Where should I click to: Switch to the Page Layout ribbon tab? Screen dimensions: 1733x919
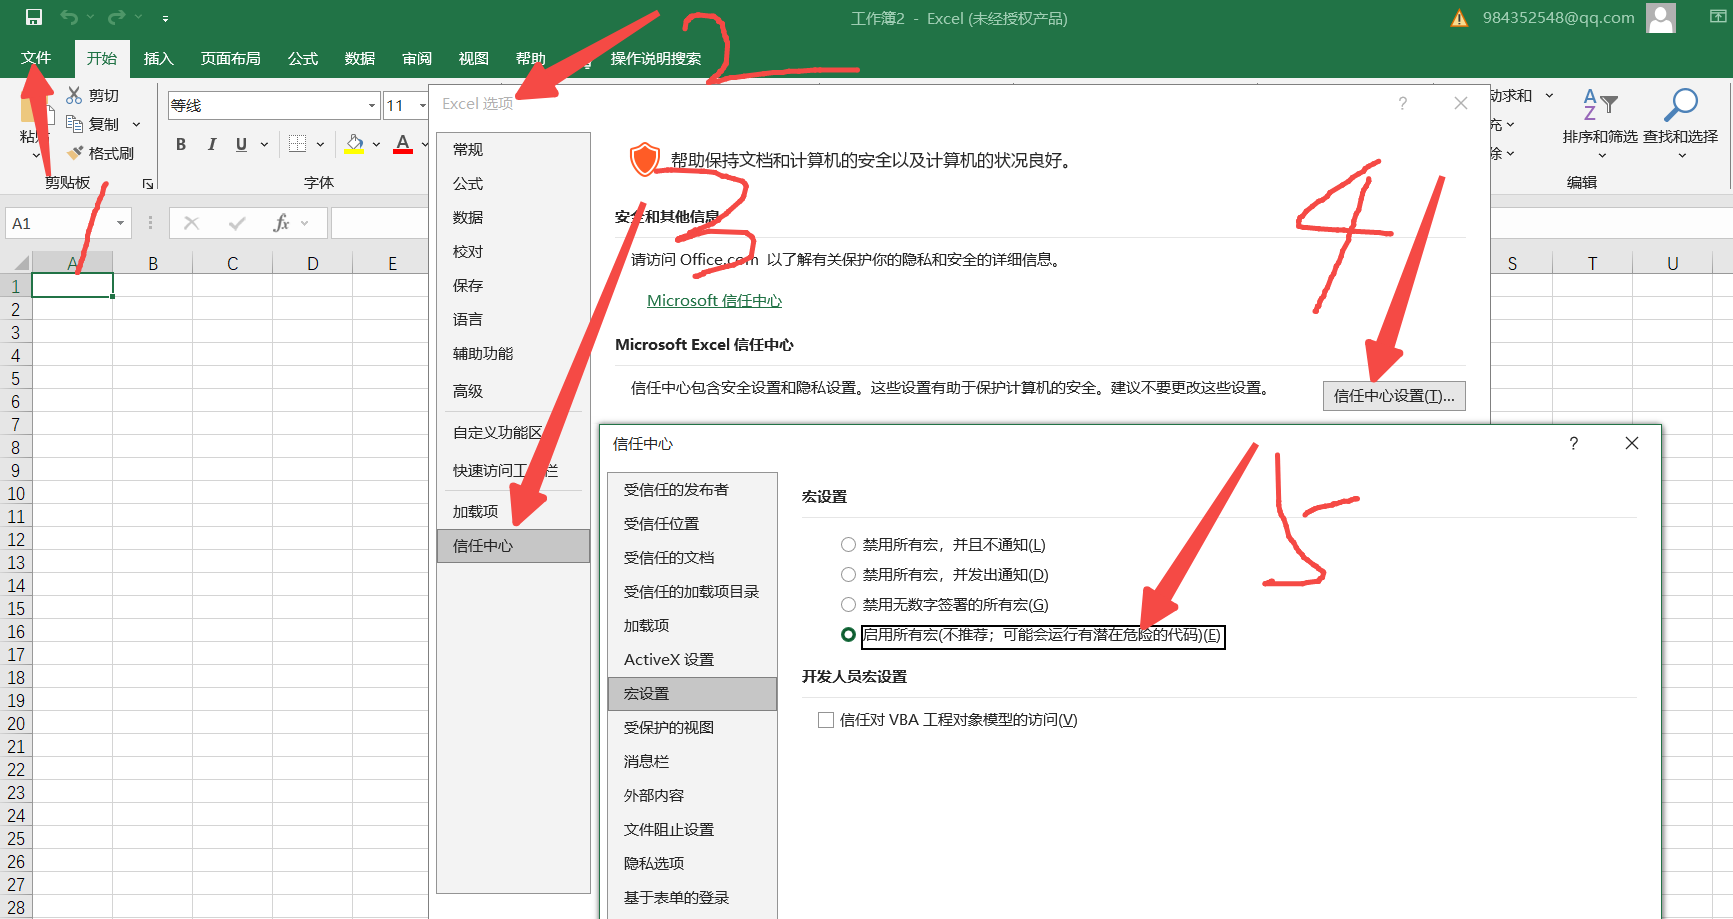[231, 58]
